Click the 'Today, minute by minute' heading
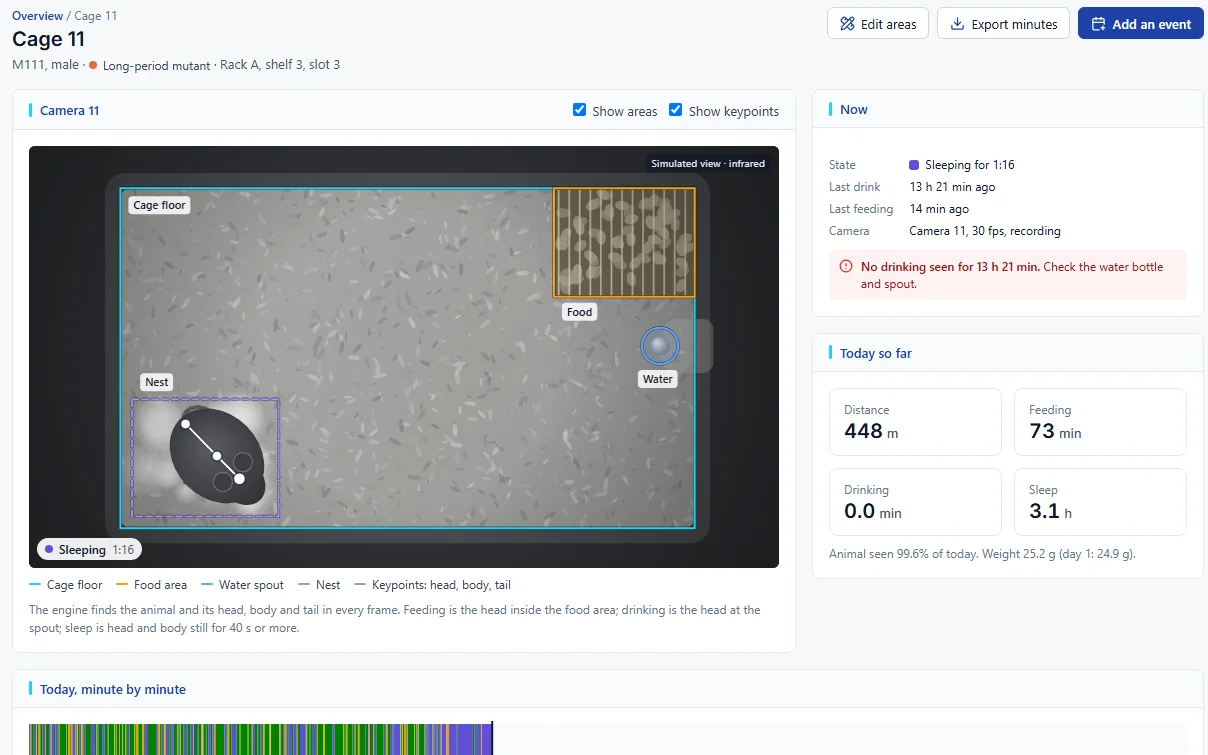The image size is (1208, 755). [x=113, y=689]
